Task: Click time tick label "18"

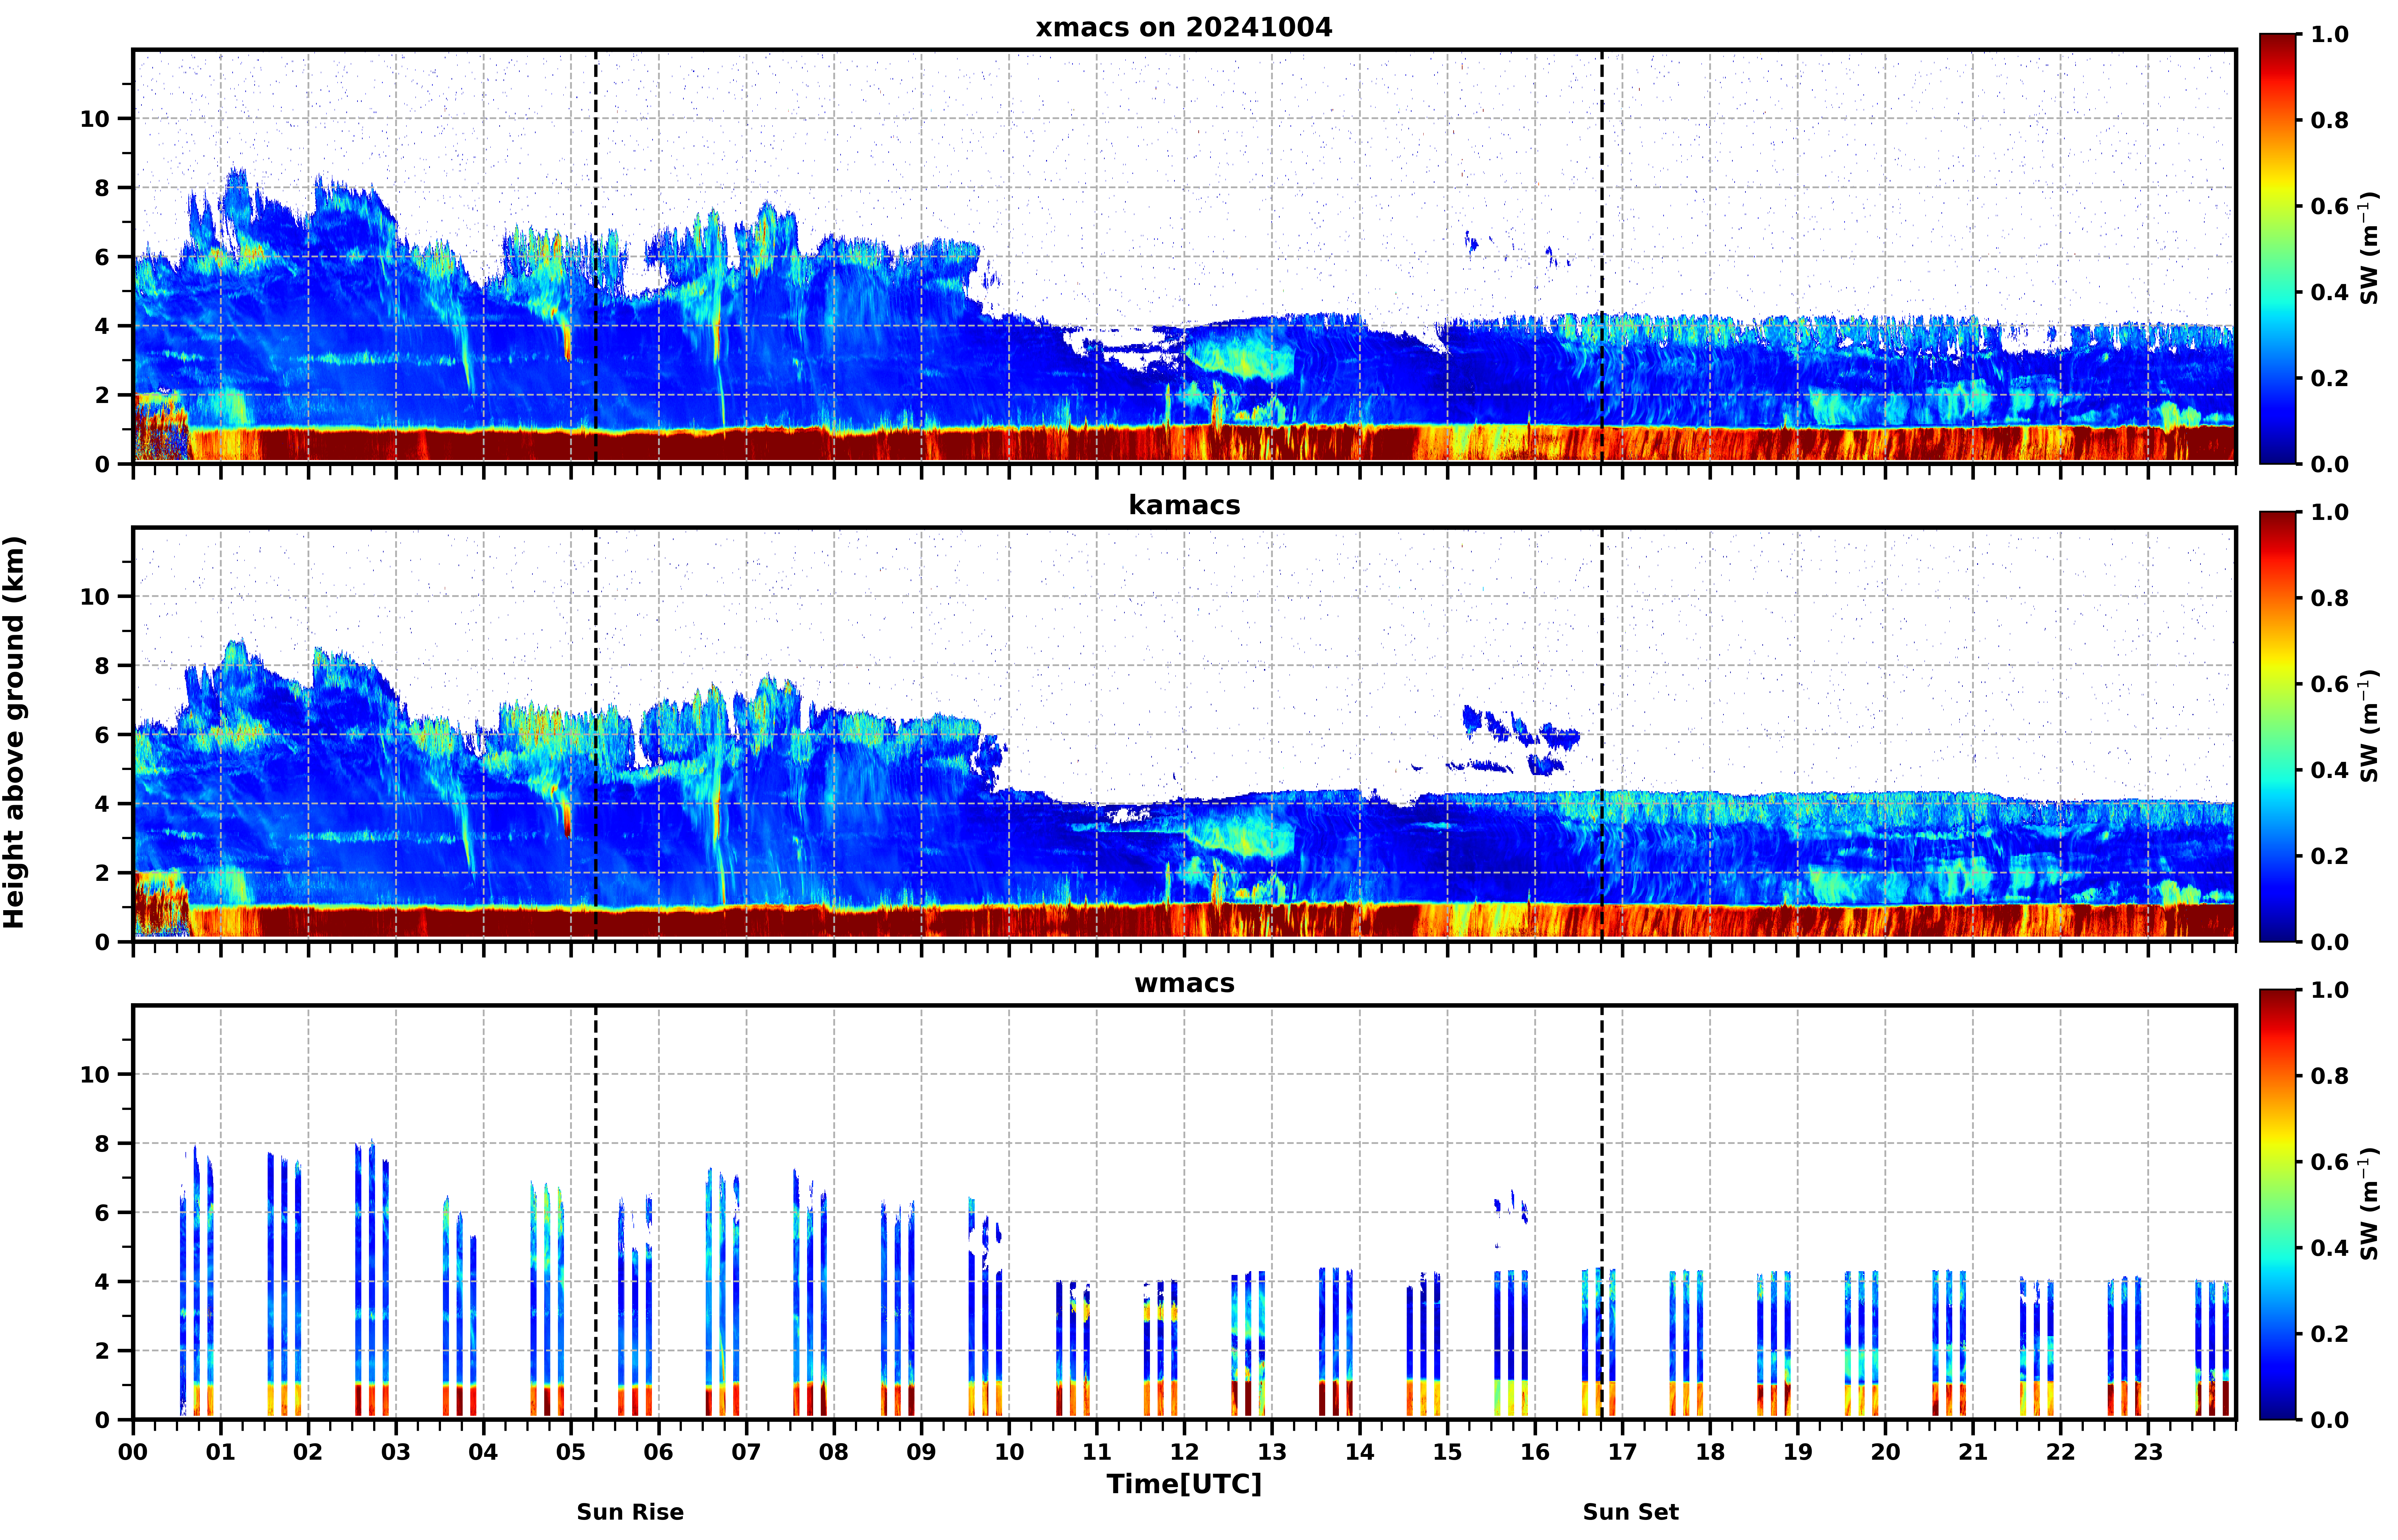Action: click(x=1710, y=1452)
